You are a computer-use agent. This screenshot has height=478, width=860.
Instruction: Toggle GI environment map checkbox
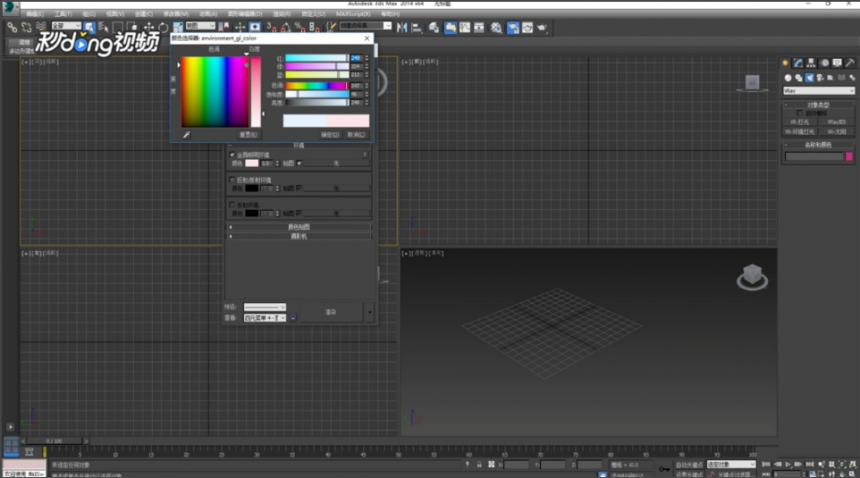point(299,163)
